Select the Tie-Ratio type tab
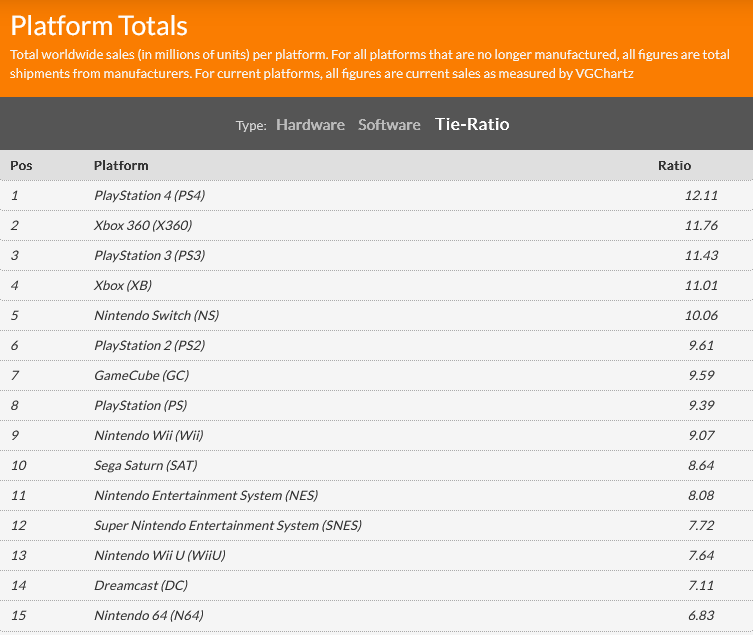Screen dimensions: 753x635 [472, 124]
